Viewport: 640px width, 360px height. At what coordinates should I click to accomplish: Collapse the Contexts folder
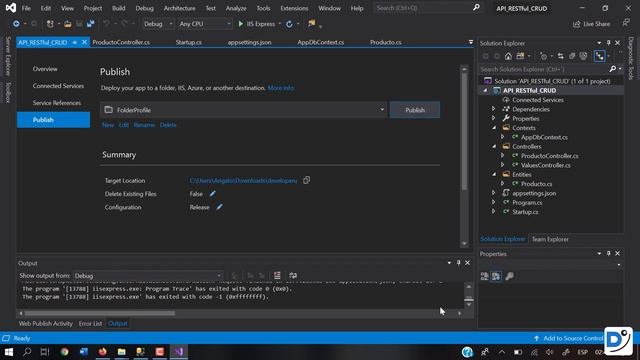tap(494, 128)
